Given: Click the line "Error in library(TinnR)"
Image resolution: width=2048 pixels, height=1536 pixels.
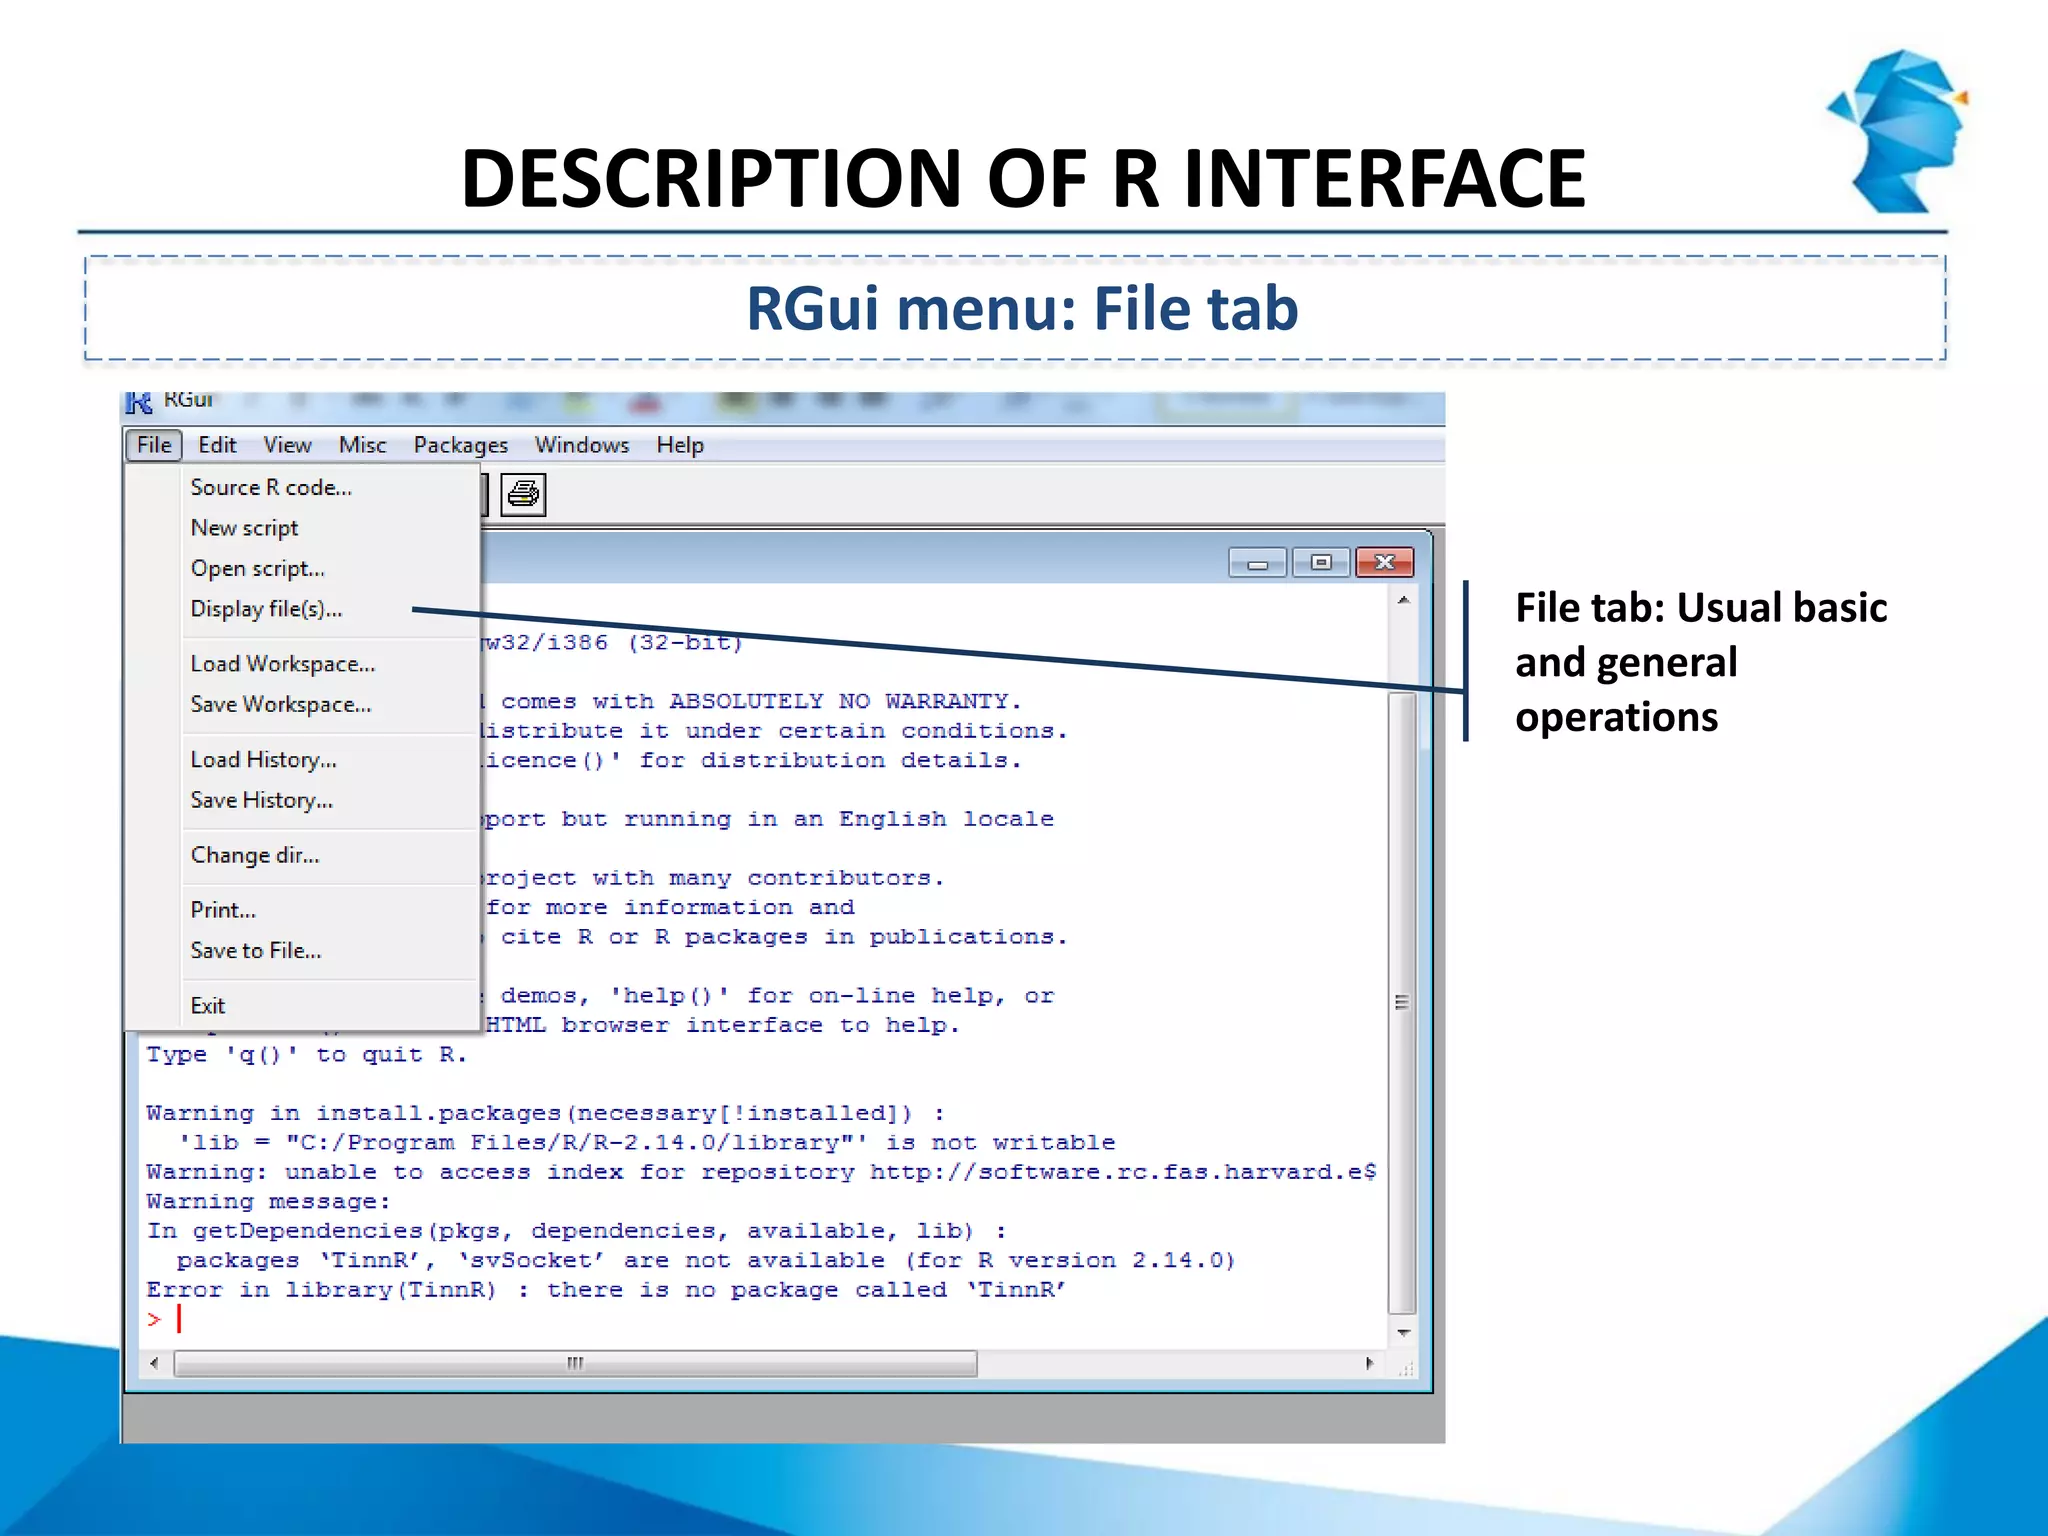Looking at the screenshot, I should [x=606, y=1290].
